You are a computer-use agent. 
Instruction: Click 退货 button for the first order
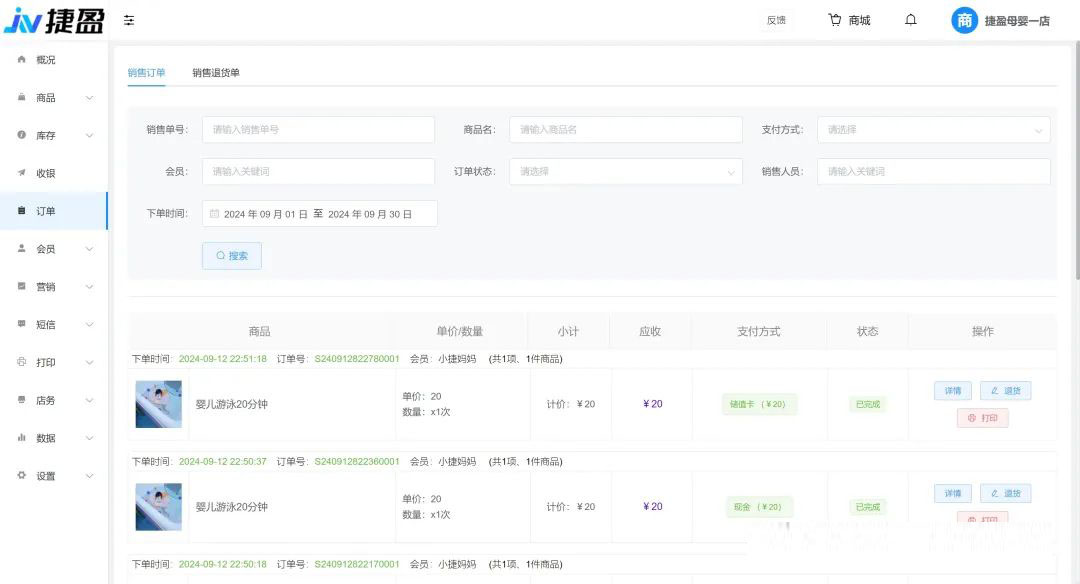[1005, 391]
